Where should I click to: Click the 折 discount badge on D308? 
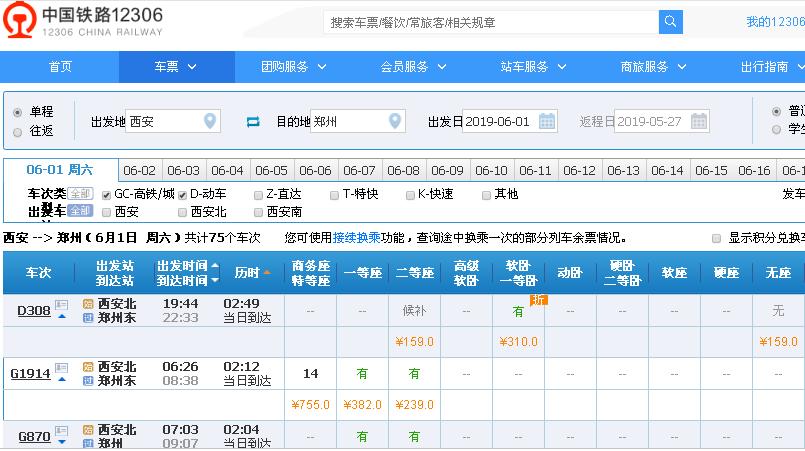(538, 299)
